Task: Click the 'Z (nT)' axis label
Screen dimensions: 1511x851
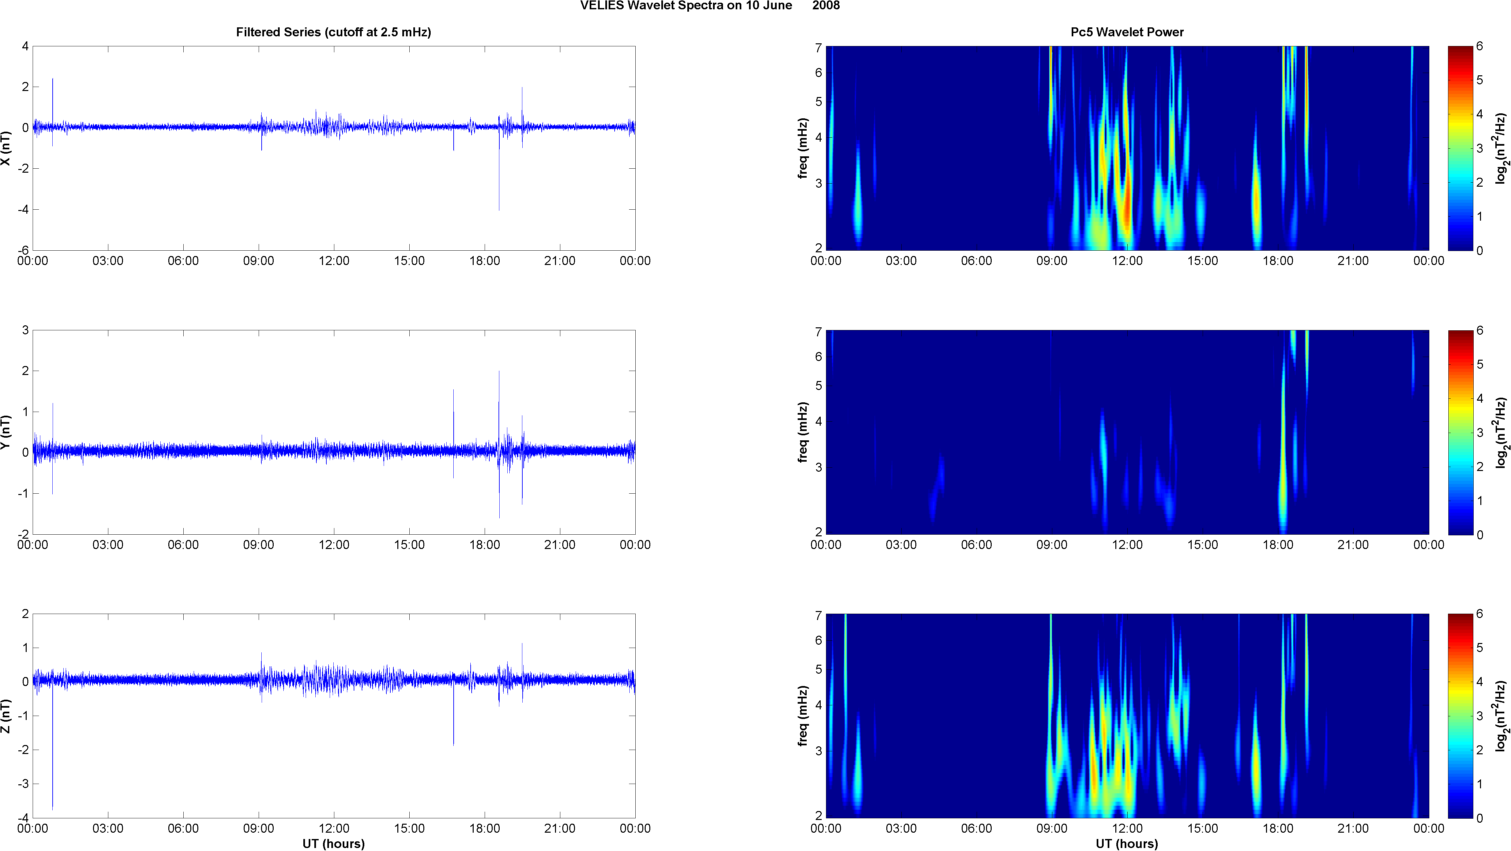Action: pyautogui.click(x=7, y=716)
